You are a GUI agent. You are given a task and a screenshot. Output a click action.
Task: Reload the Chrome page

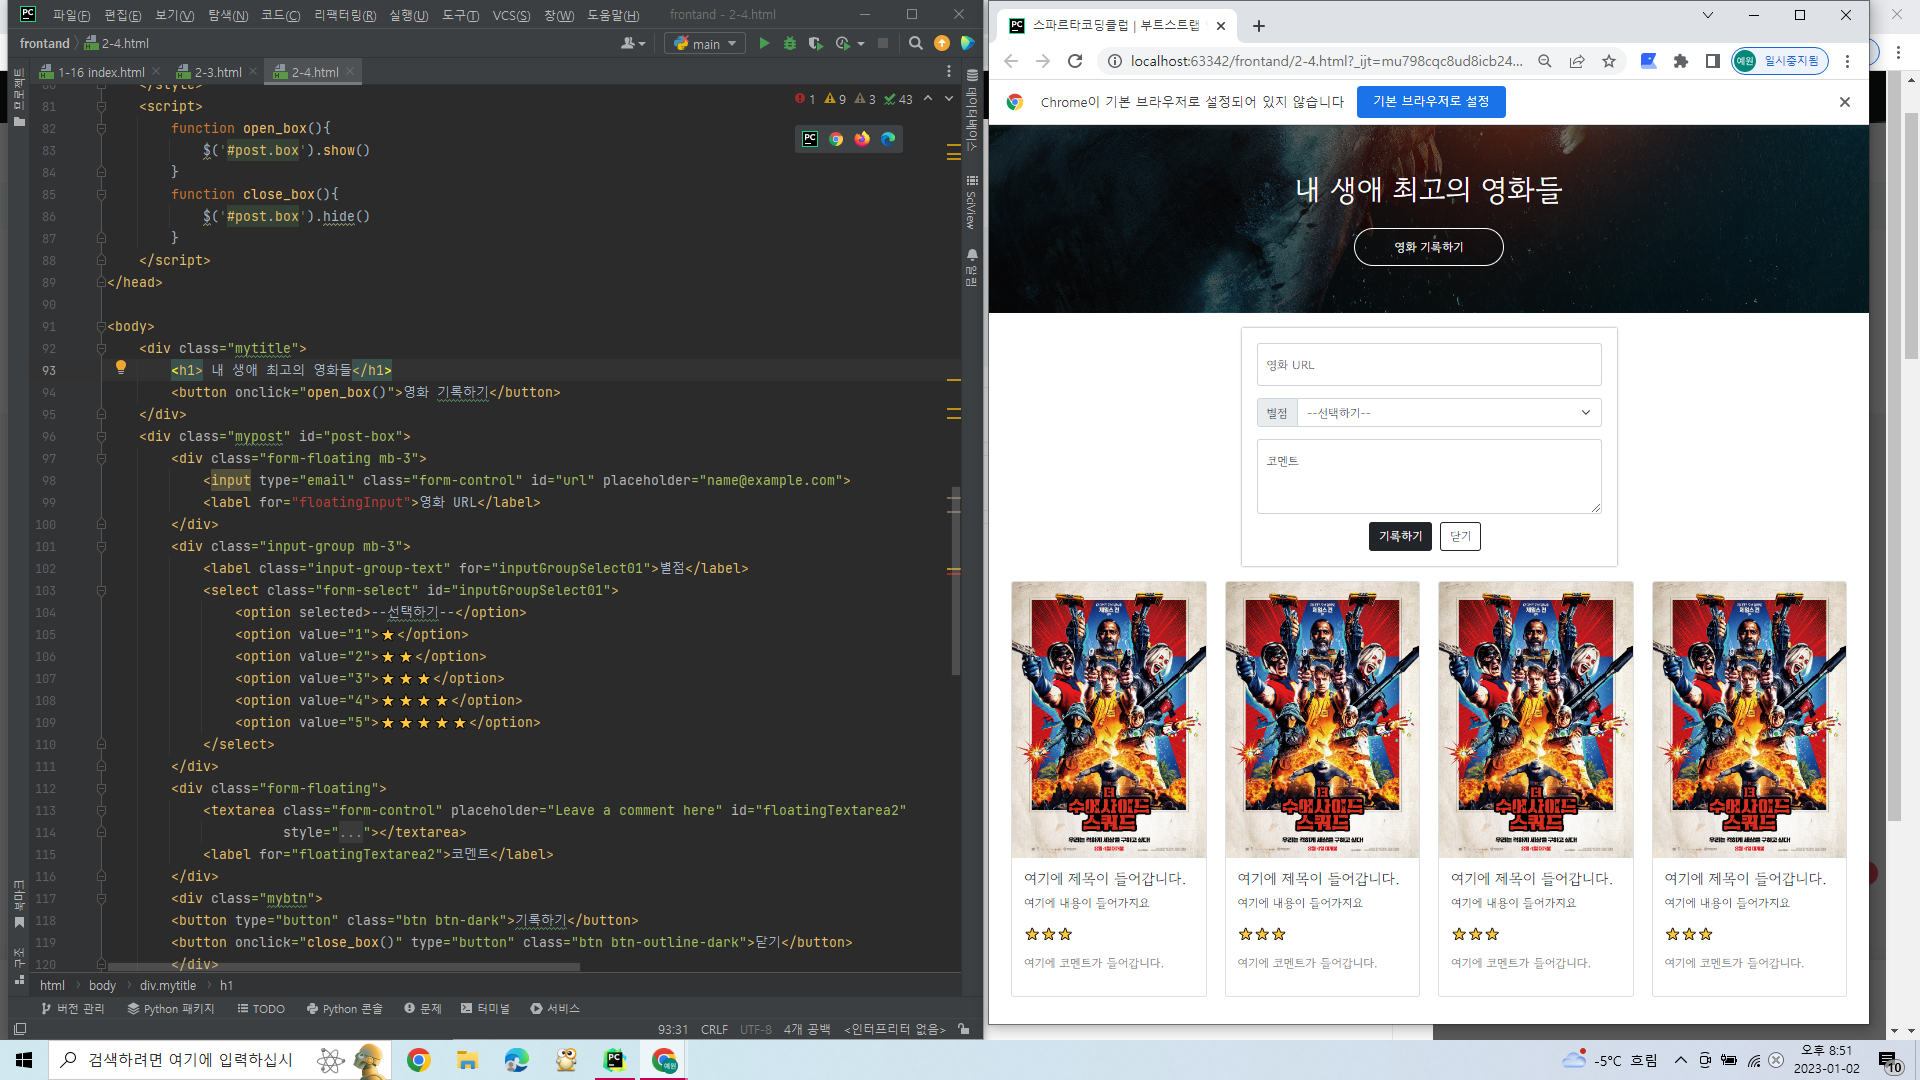click(1075, 61)
